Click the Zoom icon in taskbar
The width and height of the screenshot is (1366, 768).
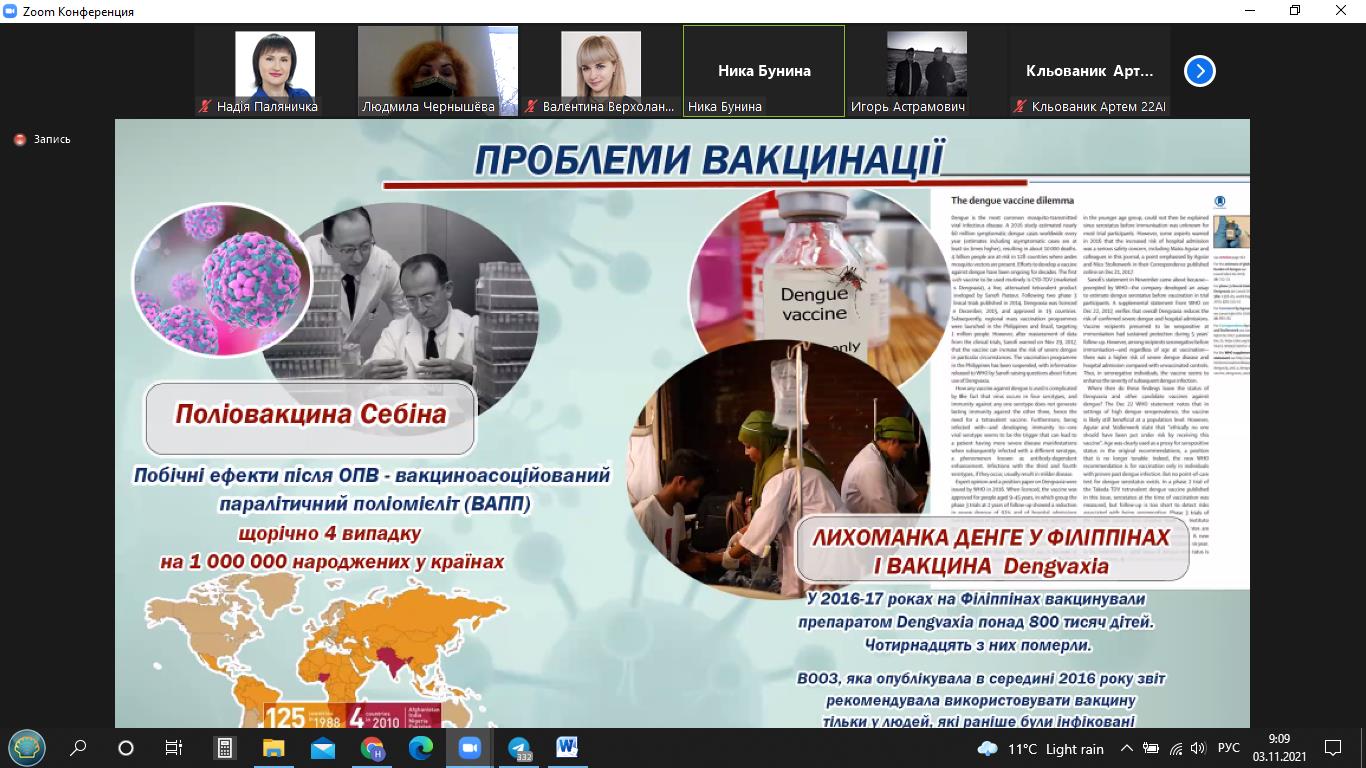click(469, 748)
